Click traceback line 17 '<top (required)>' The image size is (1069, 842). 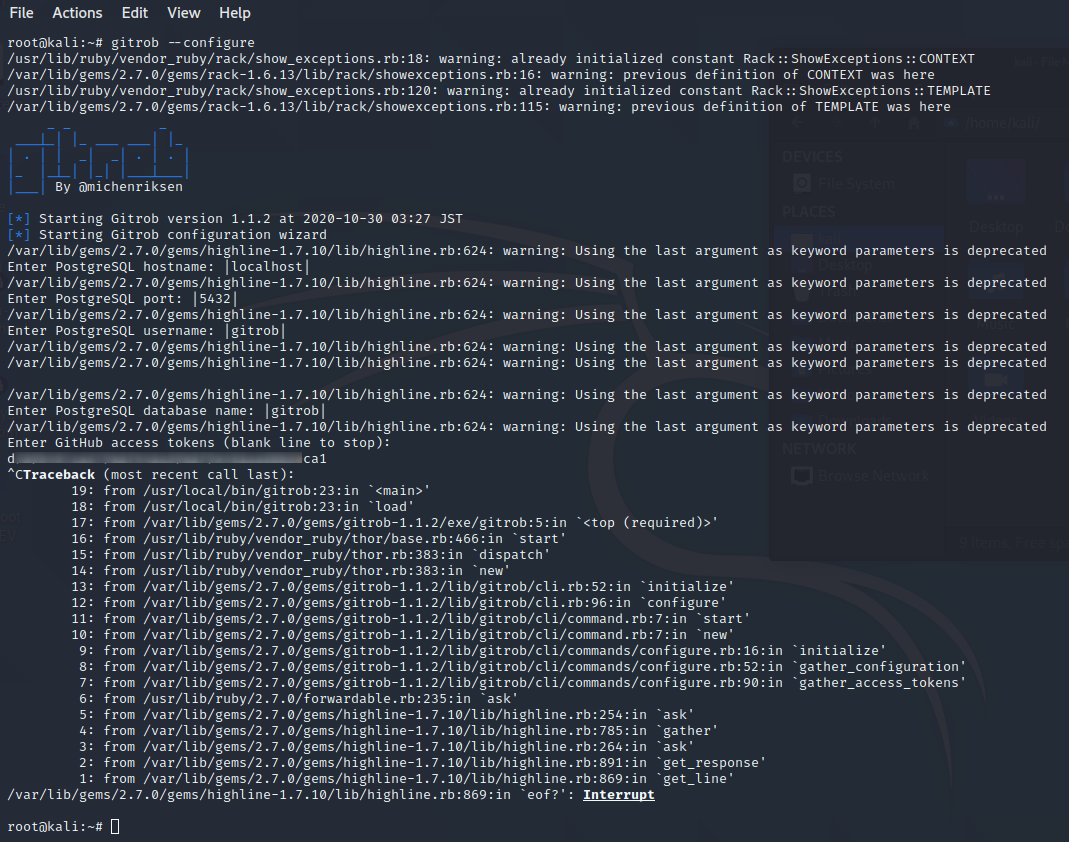pos(394,523)
